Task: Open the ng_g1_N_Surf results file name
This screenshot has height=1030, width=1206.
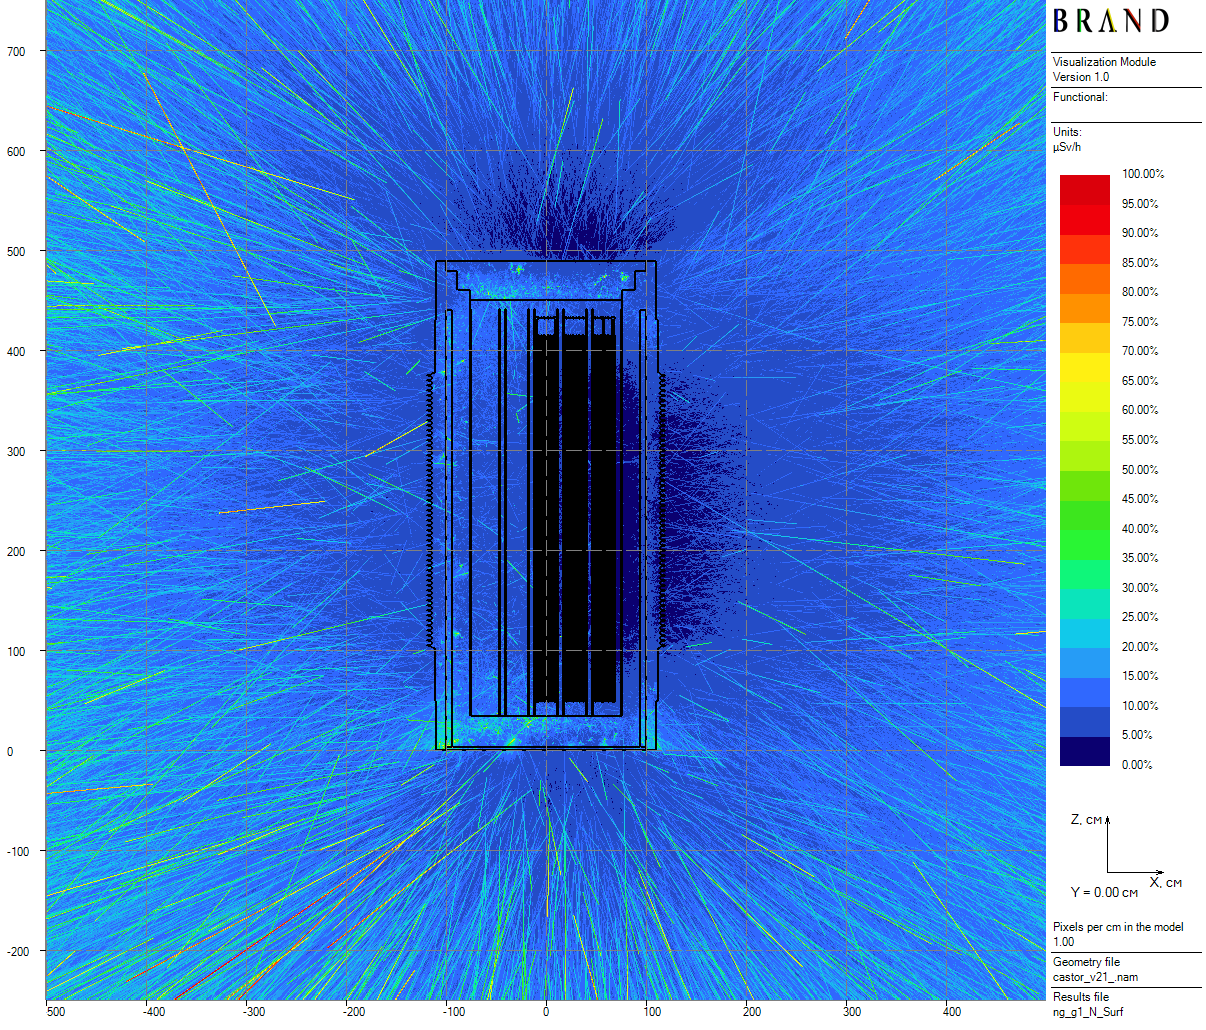Action: coord(1088,1012)
